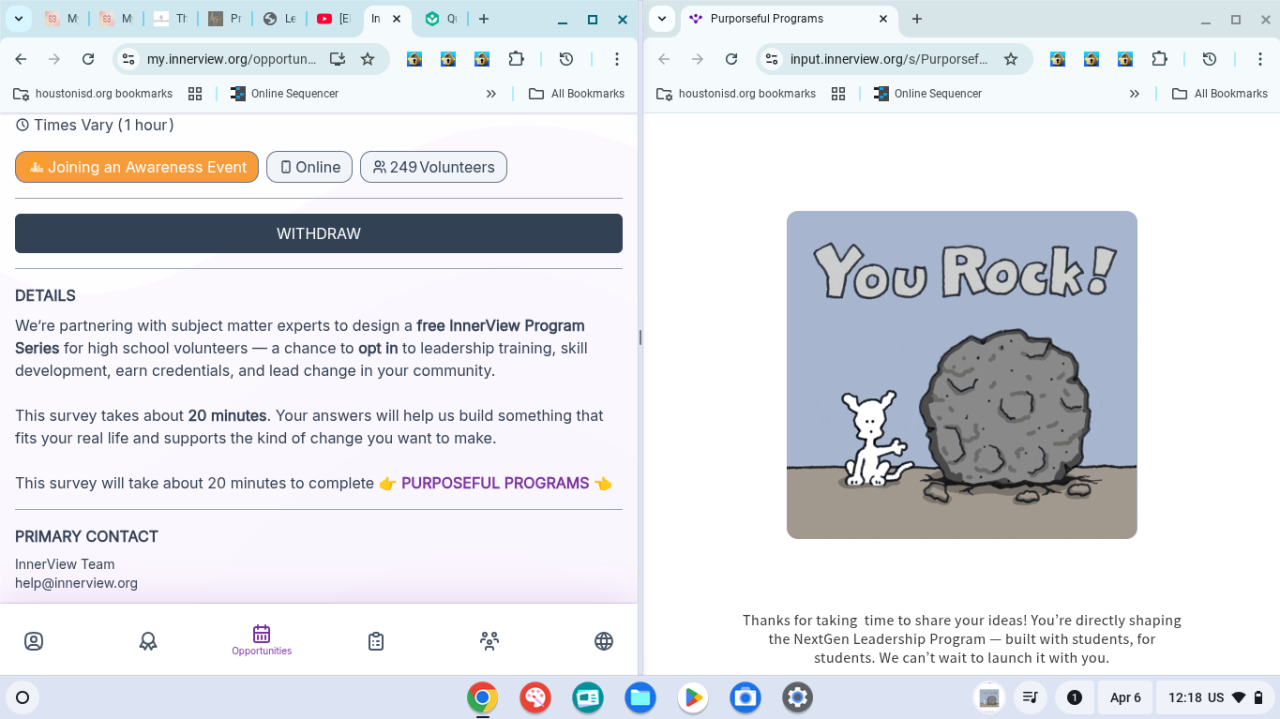Open Extensions puzzle icon in right window
The image size is (1280, 719).
pos(1159,59)
